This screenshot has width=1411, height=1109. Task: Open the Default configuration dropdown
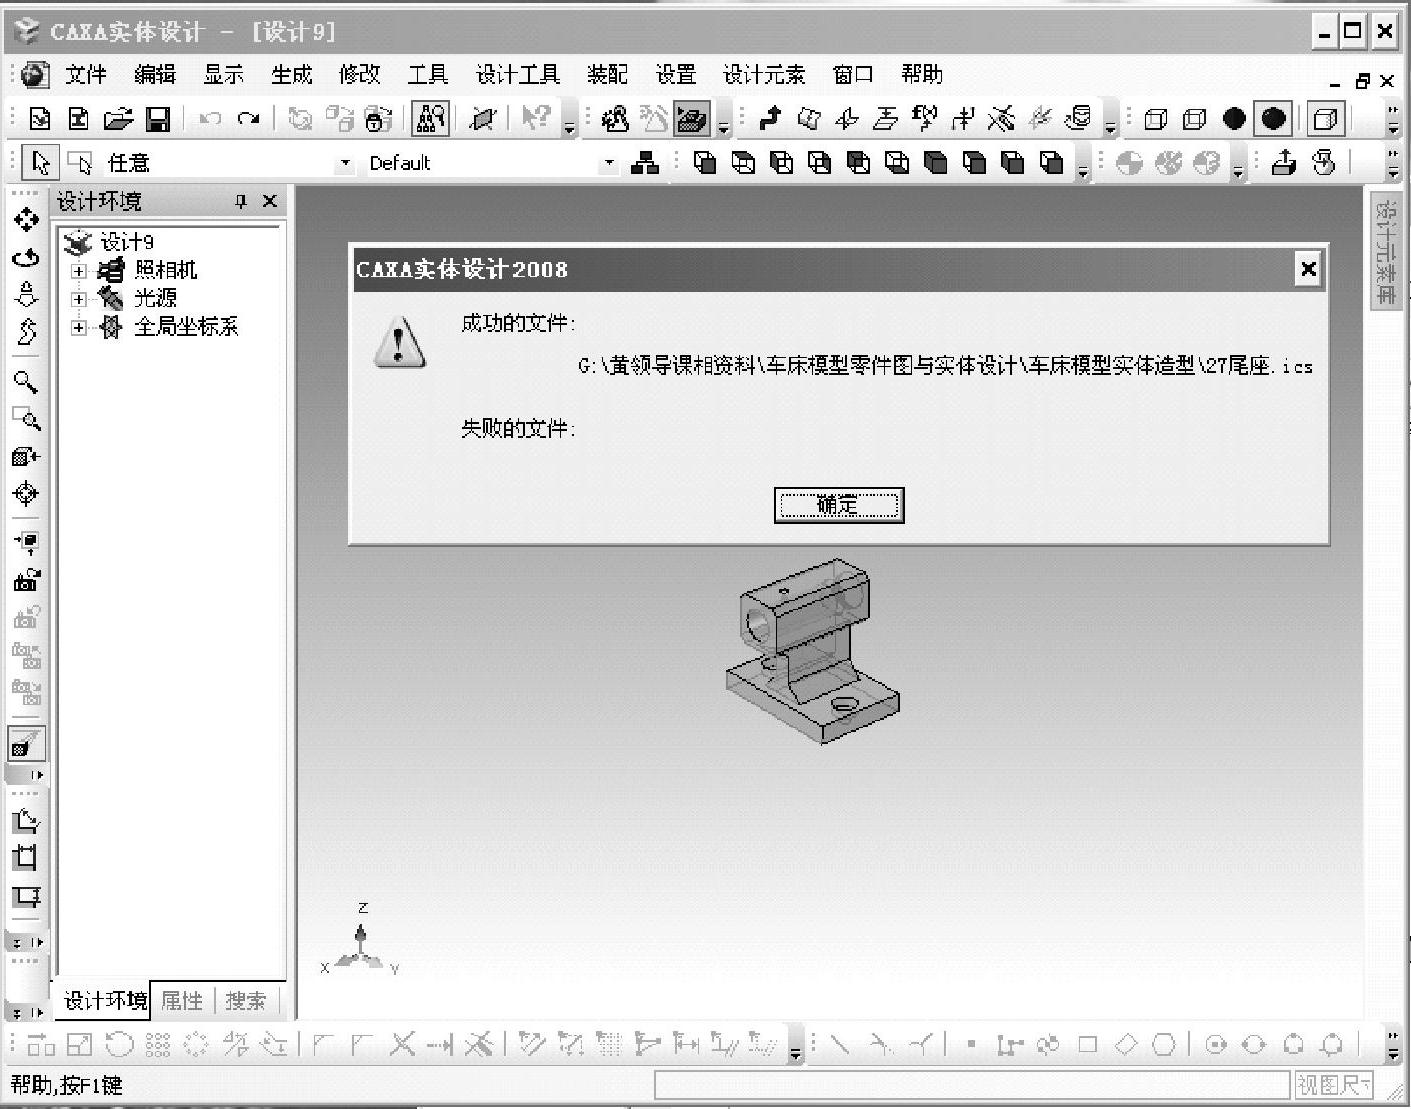[609, 163]
